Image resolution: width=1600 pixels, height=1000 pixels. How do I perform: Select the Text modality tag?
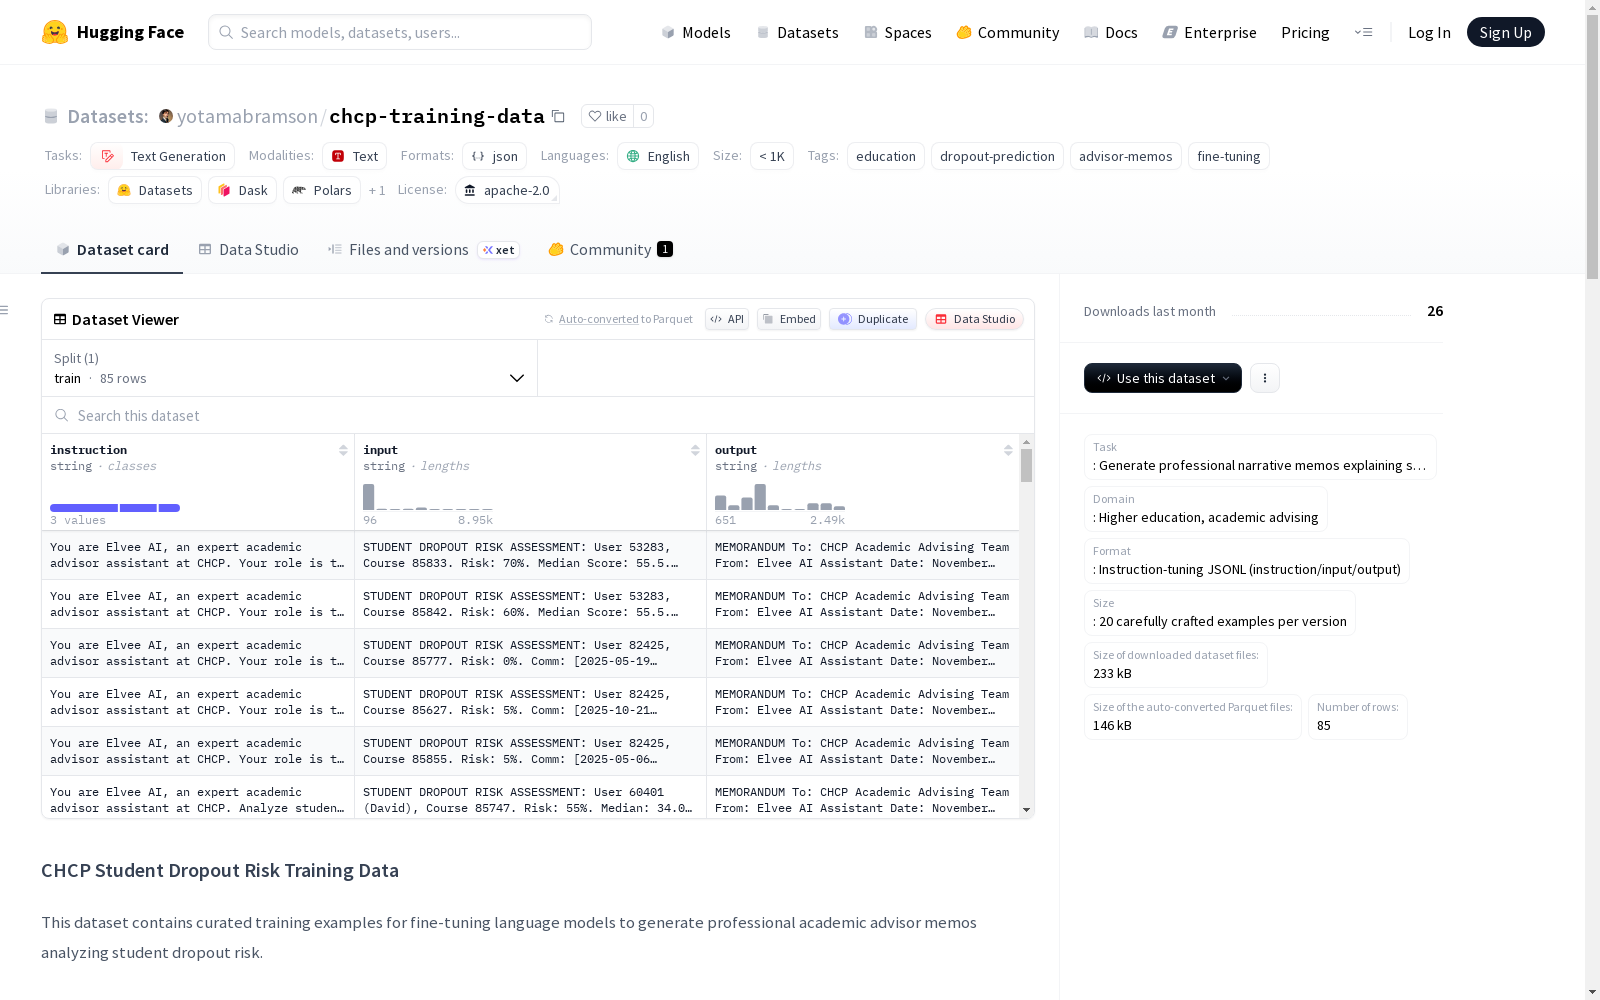[x=355, y=156]
